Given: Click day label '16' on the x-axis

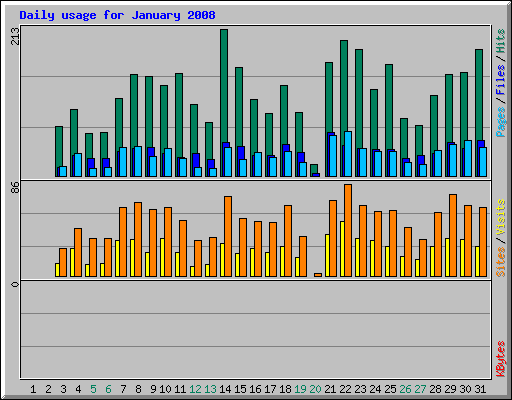Looking at the screenshot, I should (x=255, y=389).
